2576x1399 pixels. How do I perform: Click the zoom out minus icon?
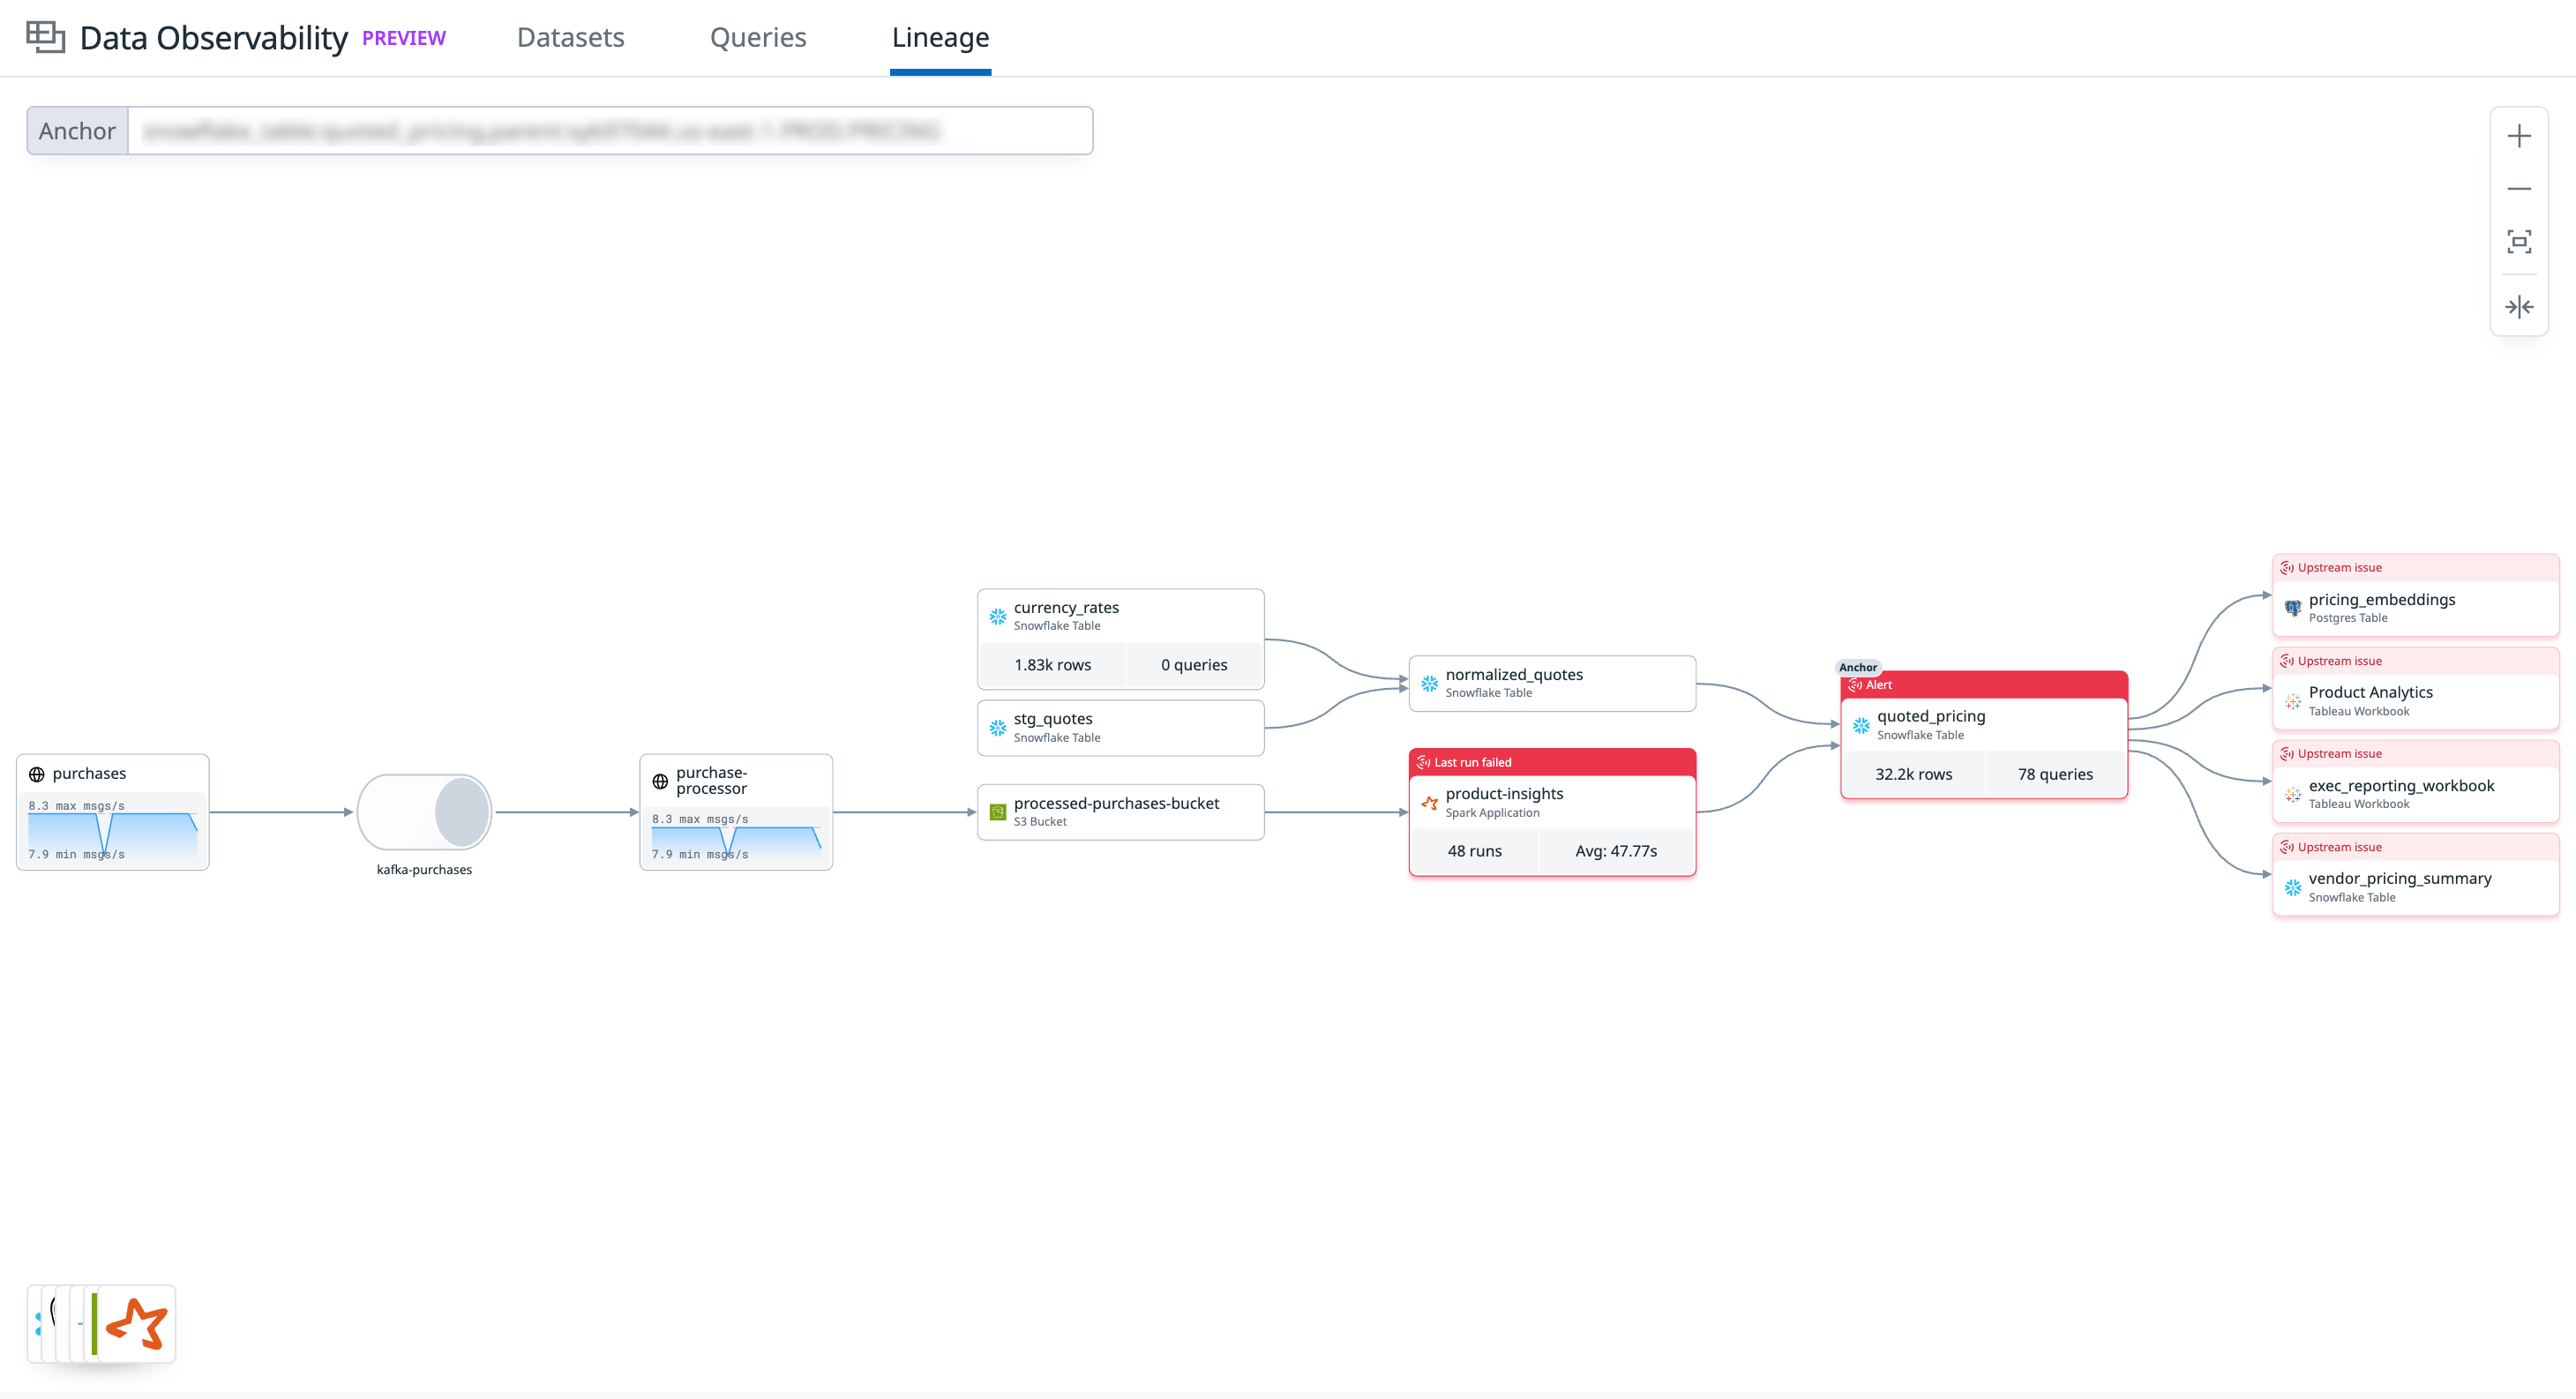click(x=2518, y=188)
